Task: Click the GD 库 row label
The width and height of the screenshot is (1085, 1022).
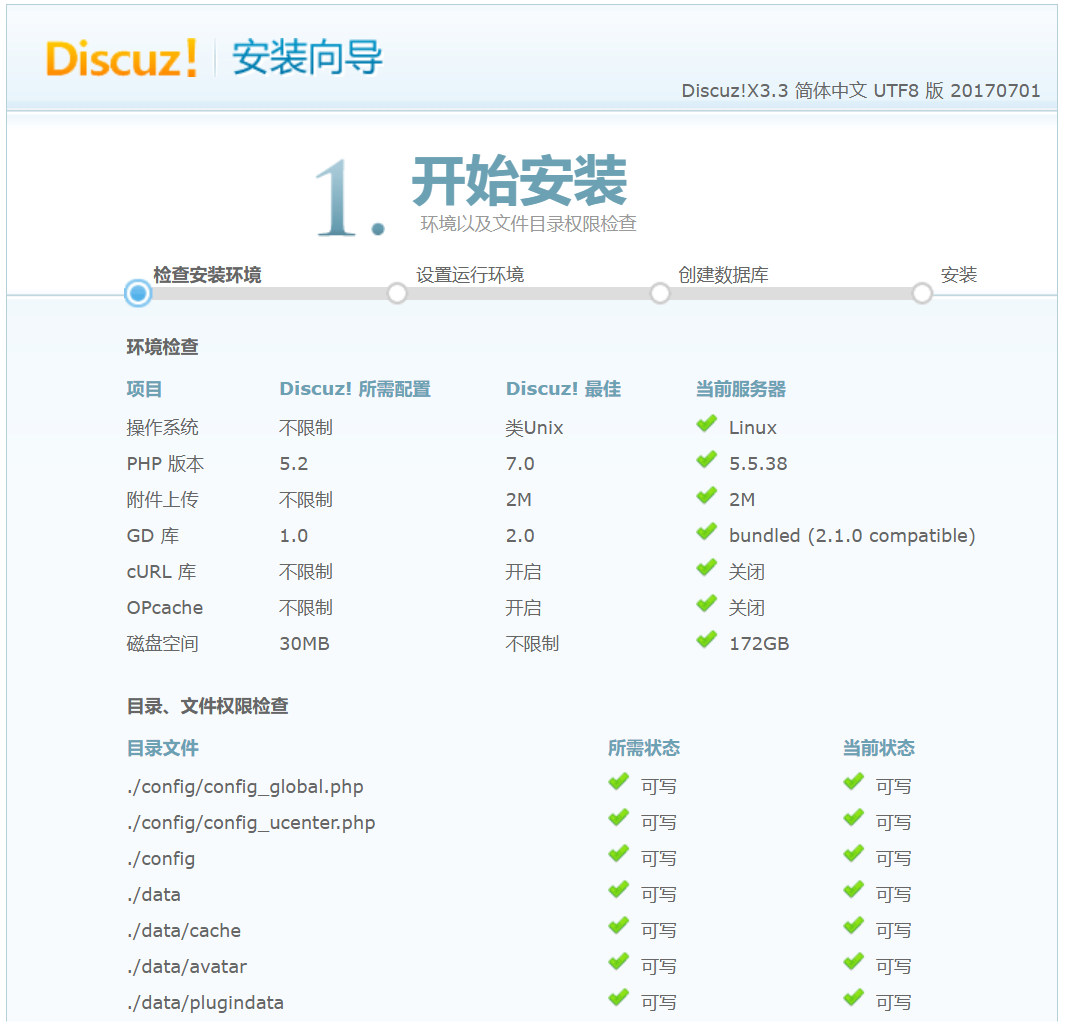Action: click(153, 536)
